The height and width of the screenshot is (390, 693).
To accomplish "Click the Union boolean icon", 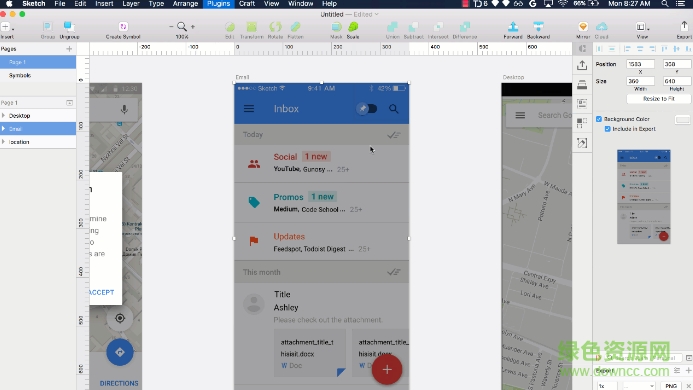I will (392, 27).
